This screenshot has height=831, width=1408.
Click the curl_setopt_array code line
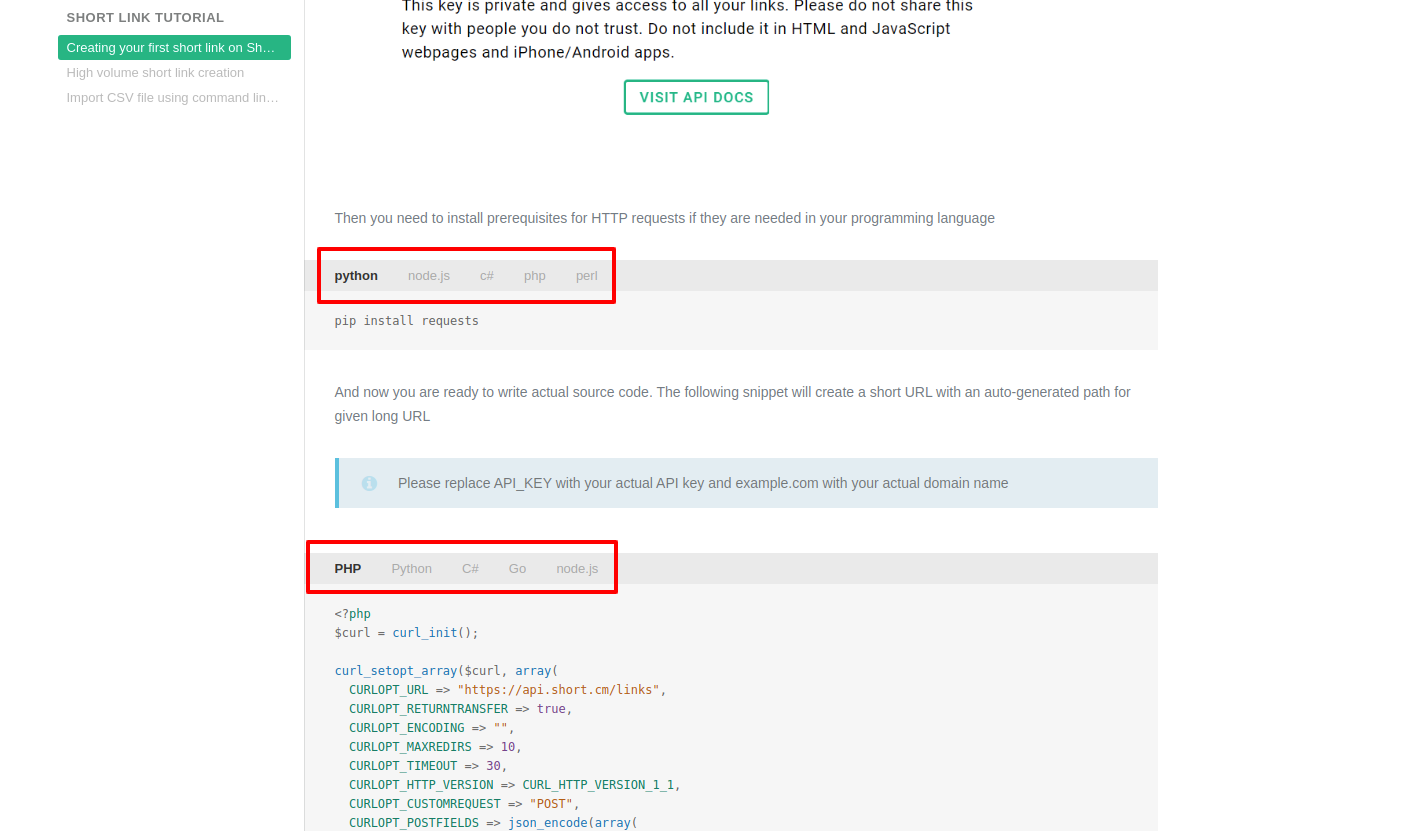(x=446, y=671)
